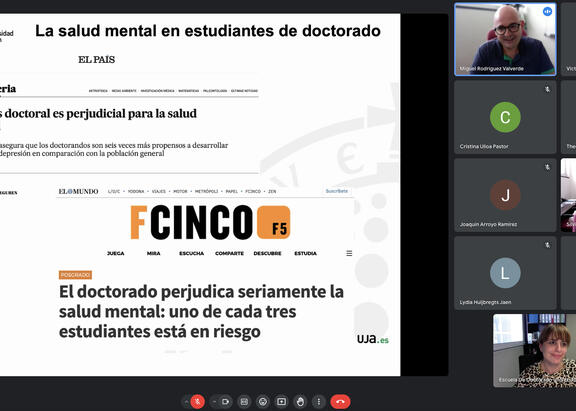Select ESTUDIA in the FCINCO menu

[305, 253]
